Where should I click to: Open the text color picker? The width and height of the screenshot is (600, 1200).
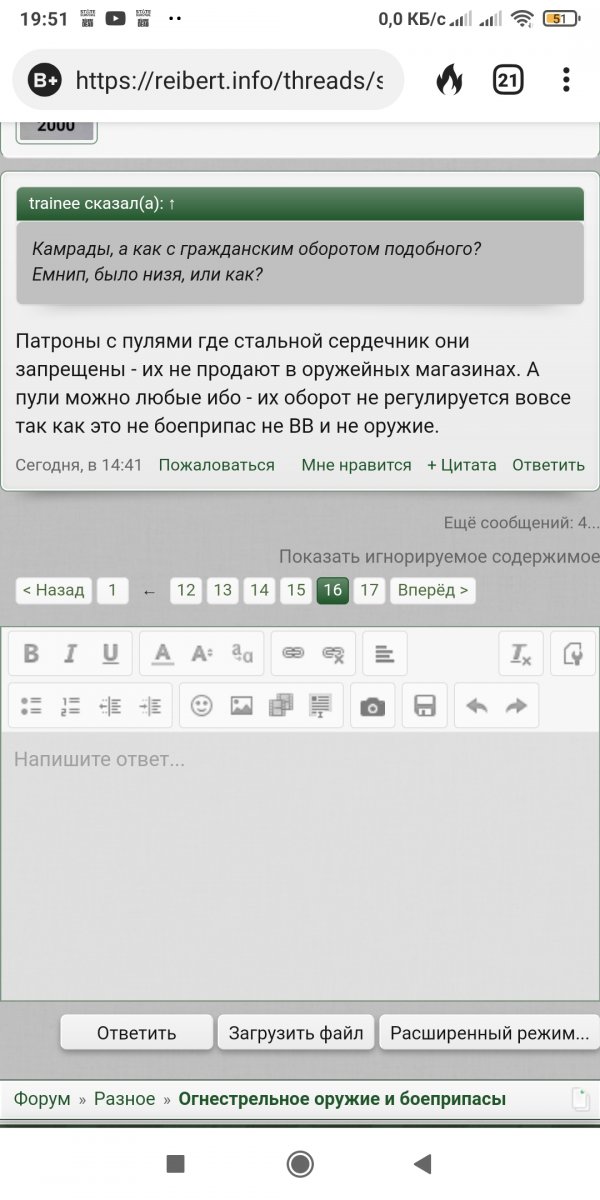(x=163, y=654)
